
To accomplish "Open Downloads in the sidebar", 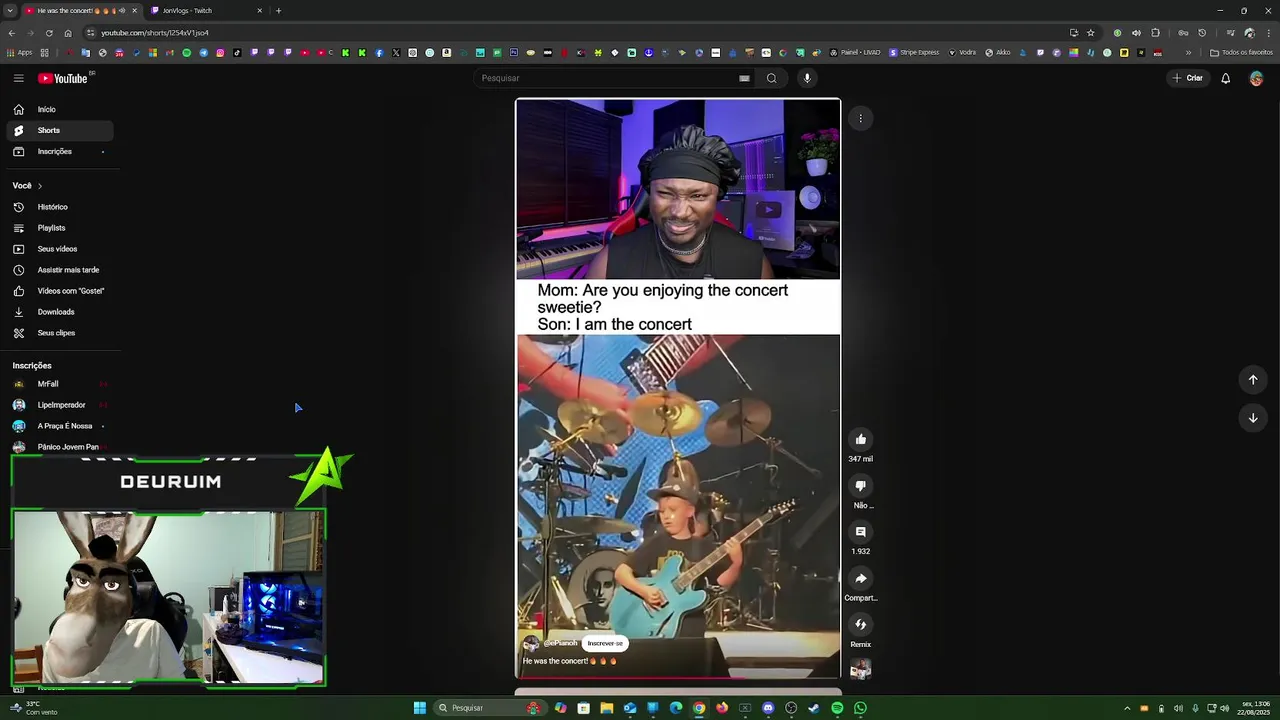I will (x=60, y=312).
